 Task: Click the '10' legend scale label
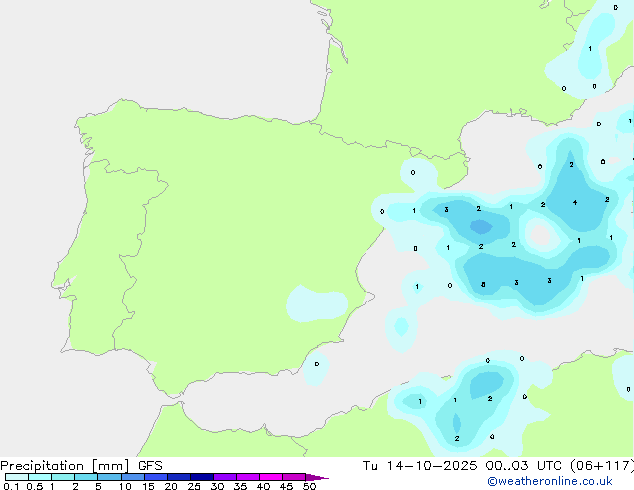tap(125, 486)
